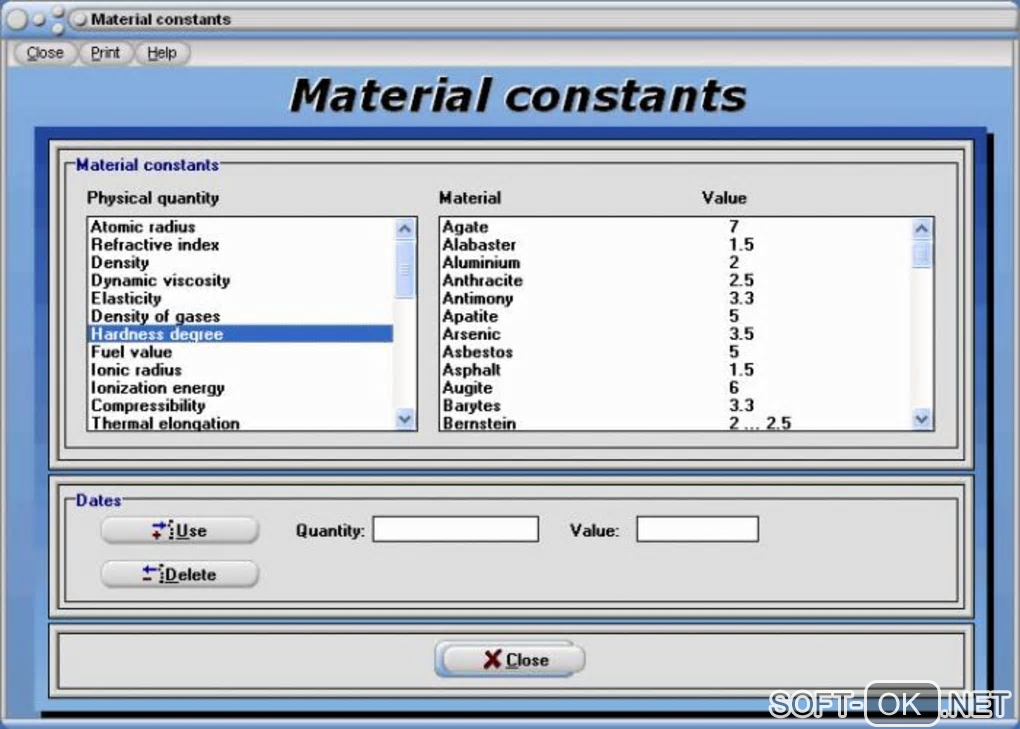Click scroll up arrow in Material list
Screen dimensions: 1020x729
pyautogui.click(x=921, y=229)
